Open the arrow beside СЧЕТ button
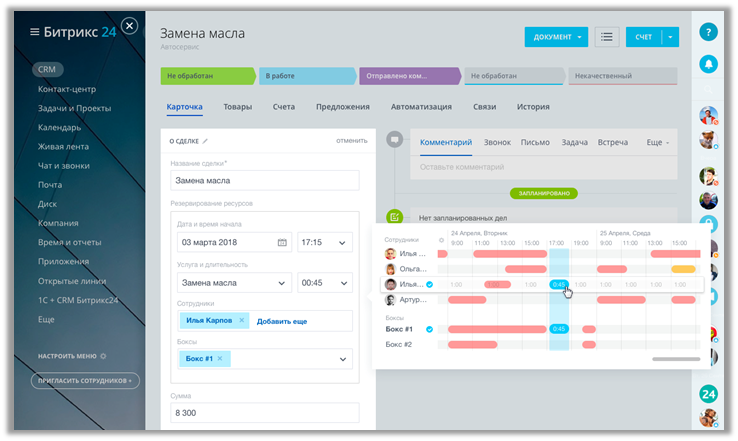This screenshot has height=441, width=738. point(670,37)
